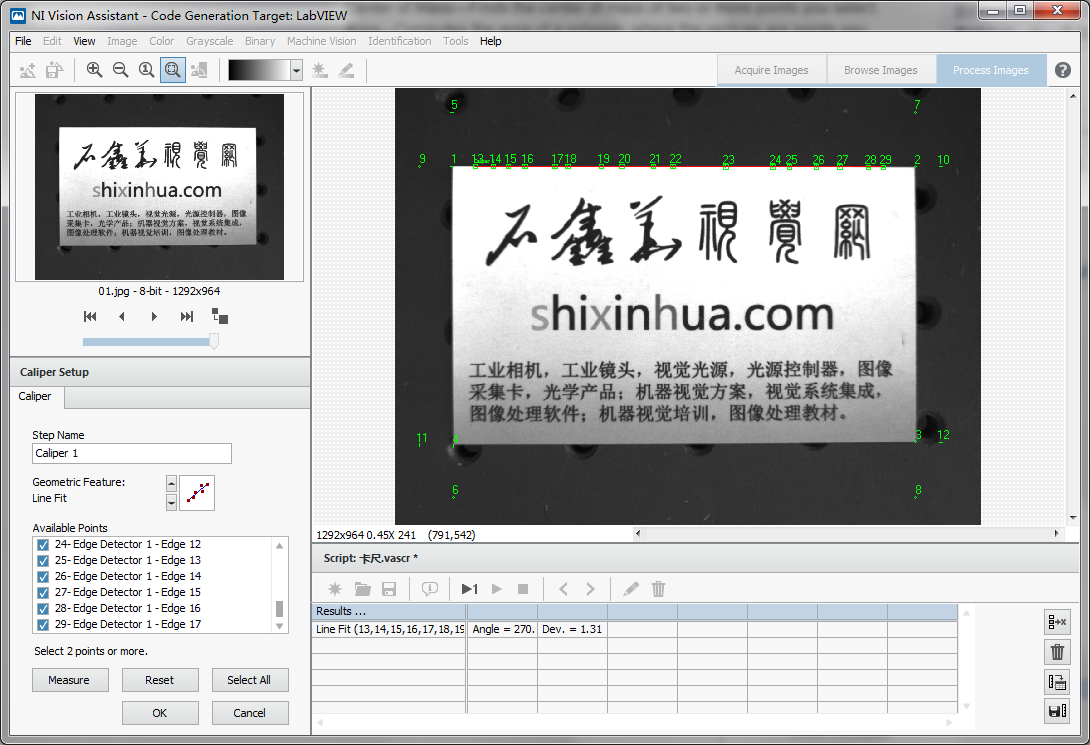Image resolution: width=1090 pixels, height=745 pixels.
Task: Click the save results icon at bottom right
Action: tap(1056, 711)
